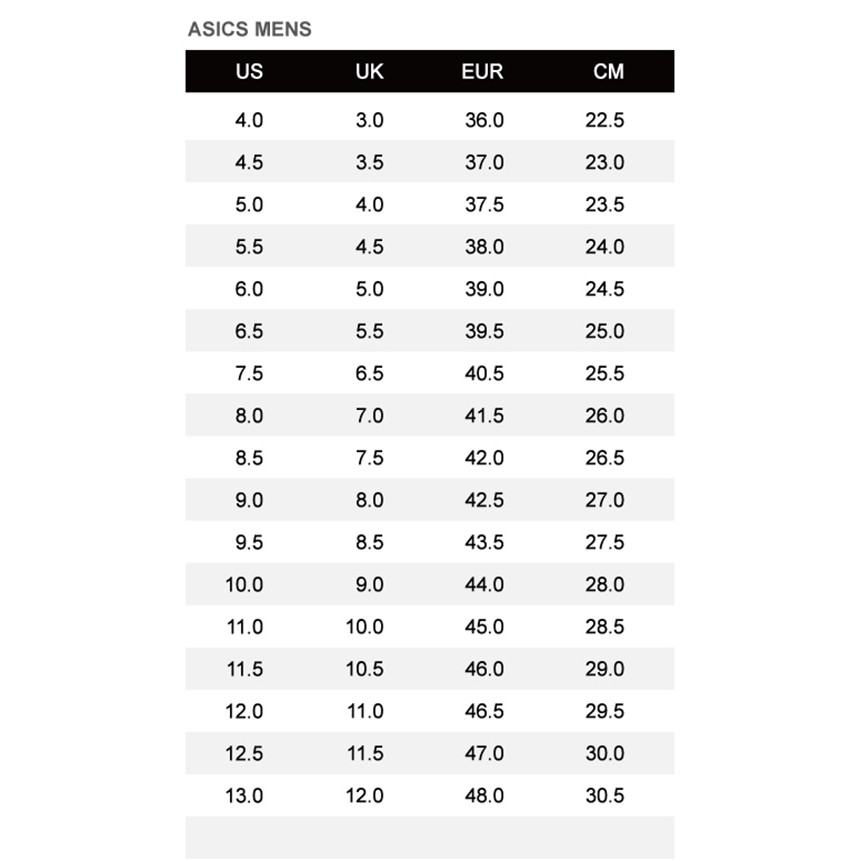Select US size 13.0 in last row
861x861 pixels.
click(244, 796)
